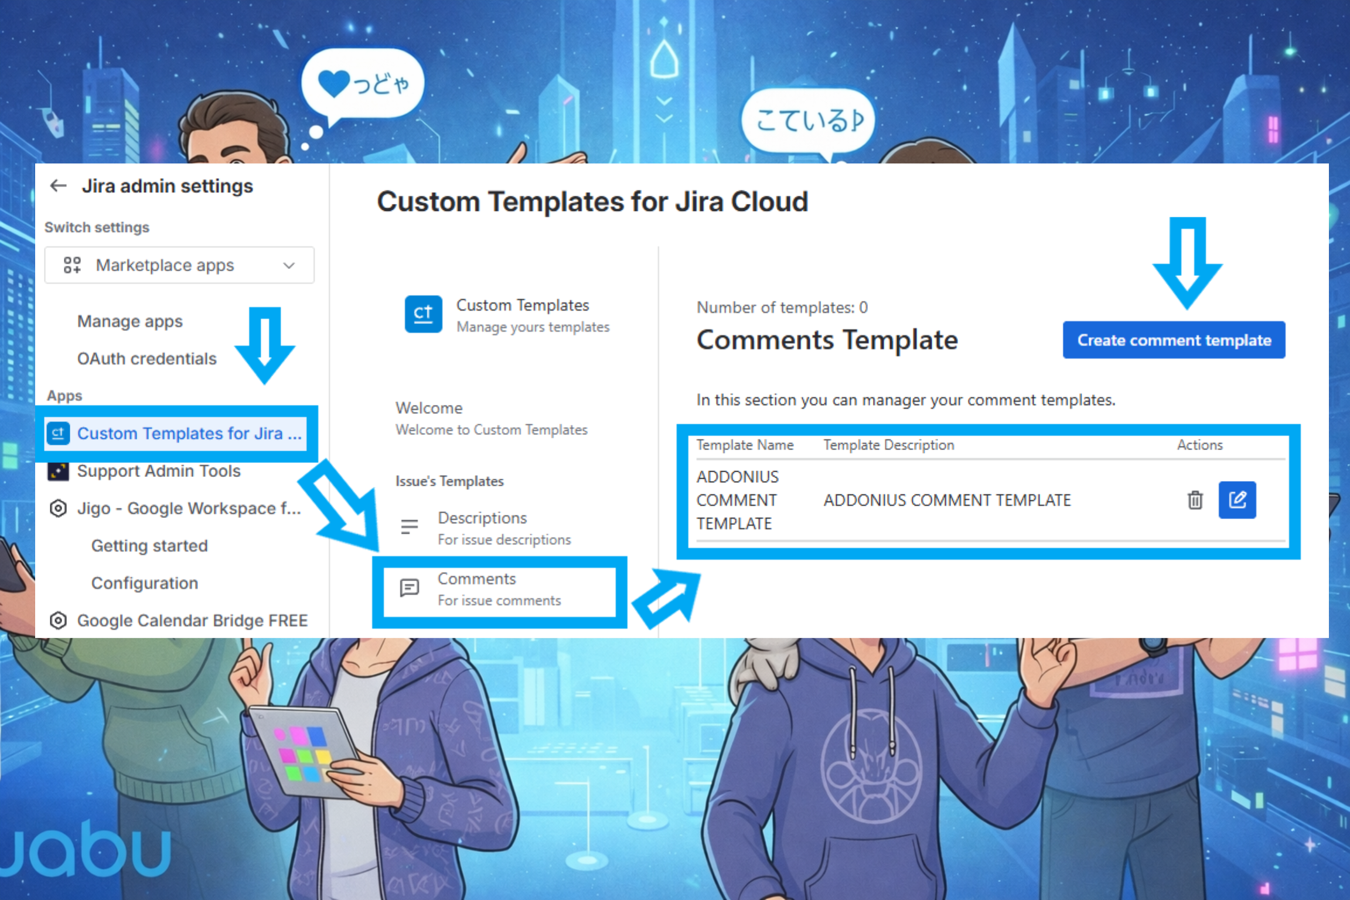Screen dimensions: 1350x900
Task: Delete the ADDONIUS COMMENT TEMPLATE via trash icon
Action: coord(1195,500)
